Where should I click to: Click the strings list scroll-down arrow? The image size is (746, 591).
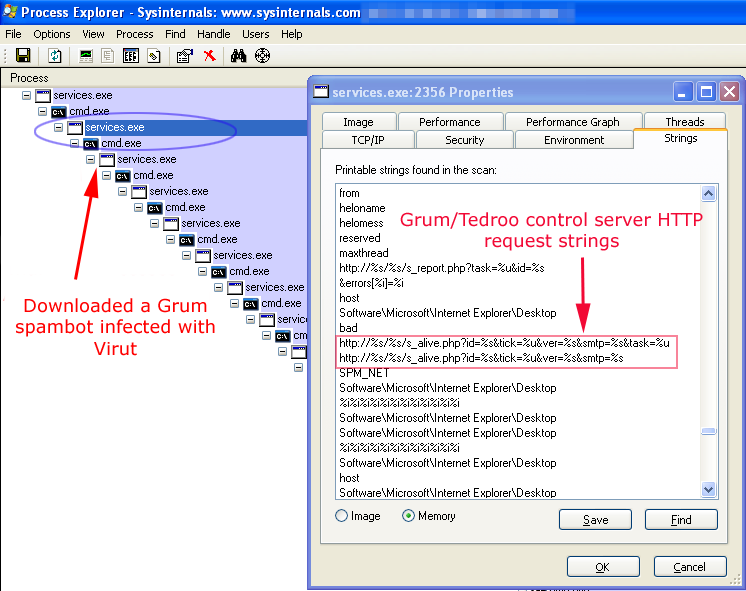[708, 489]
